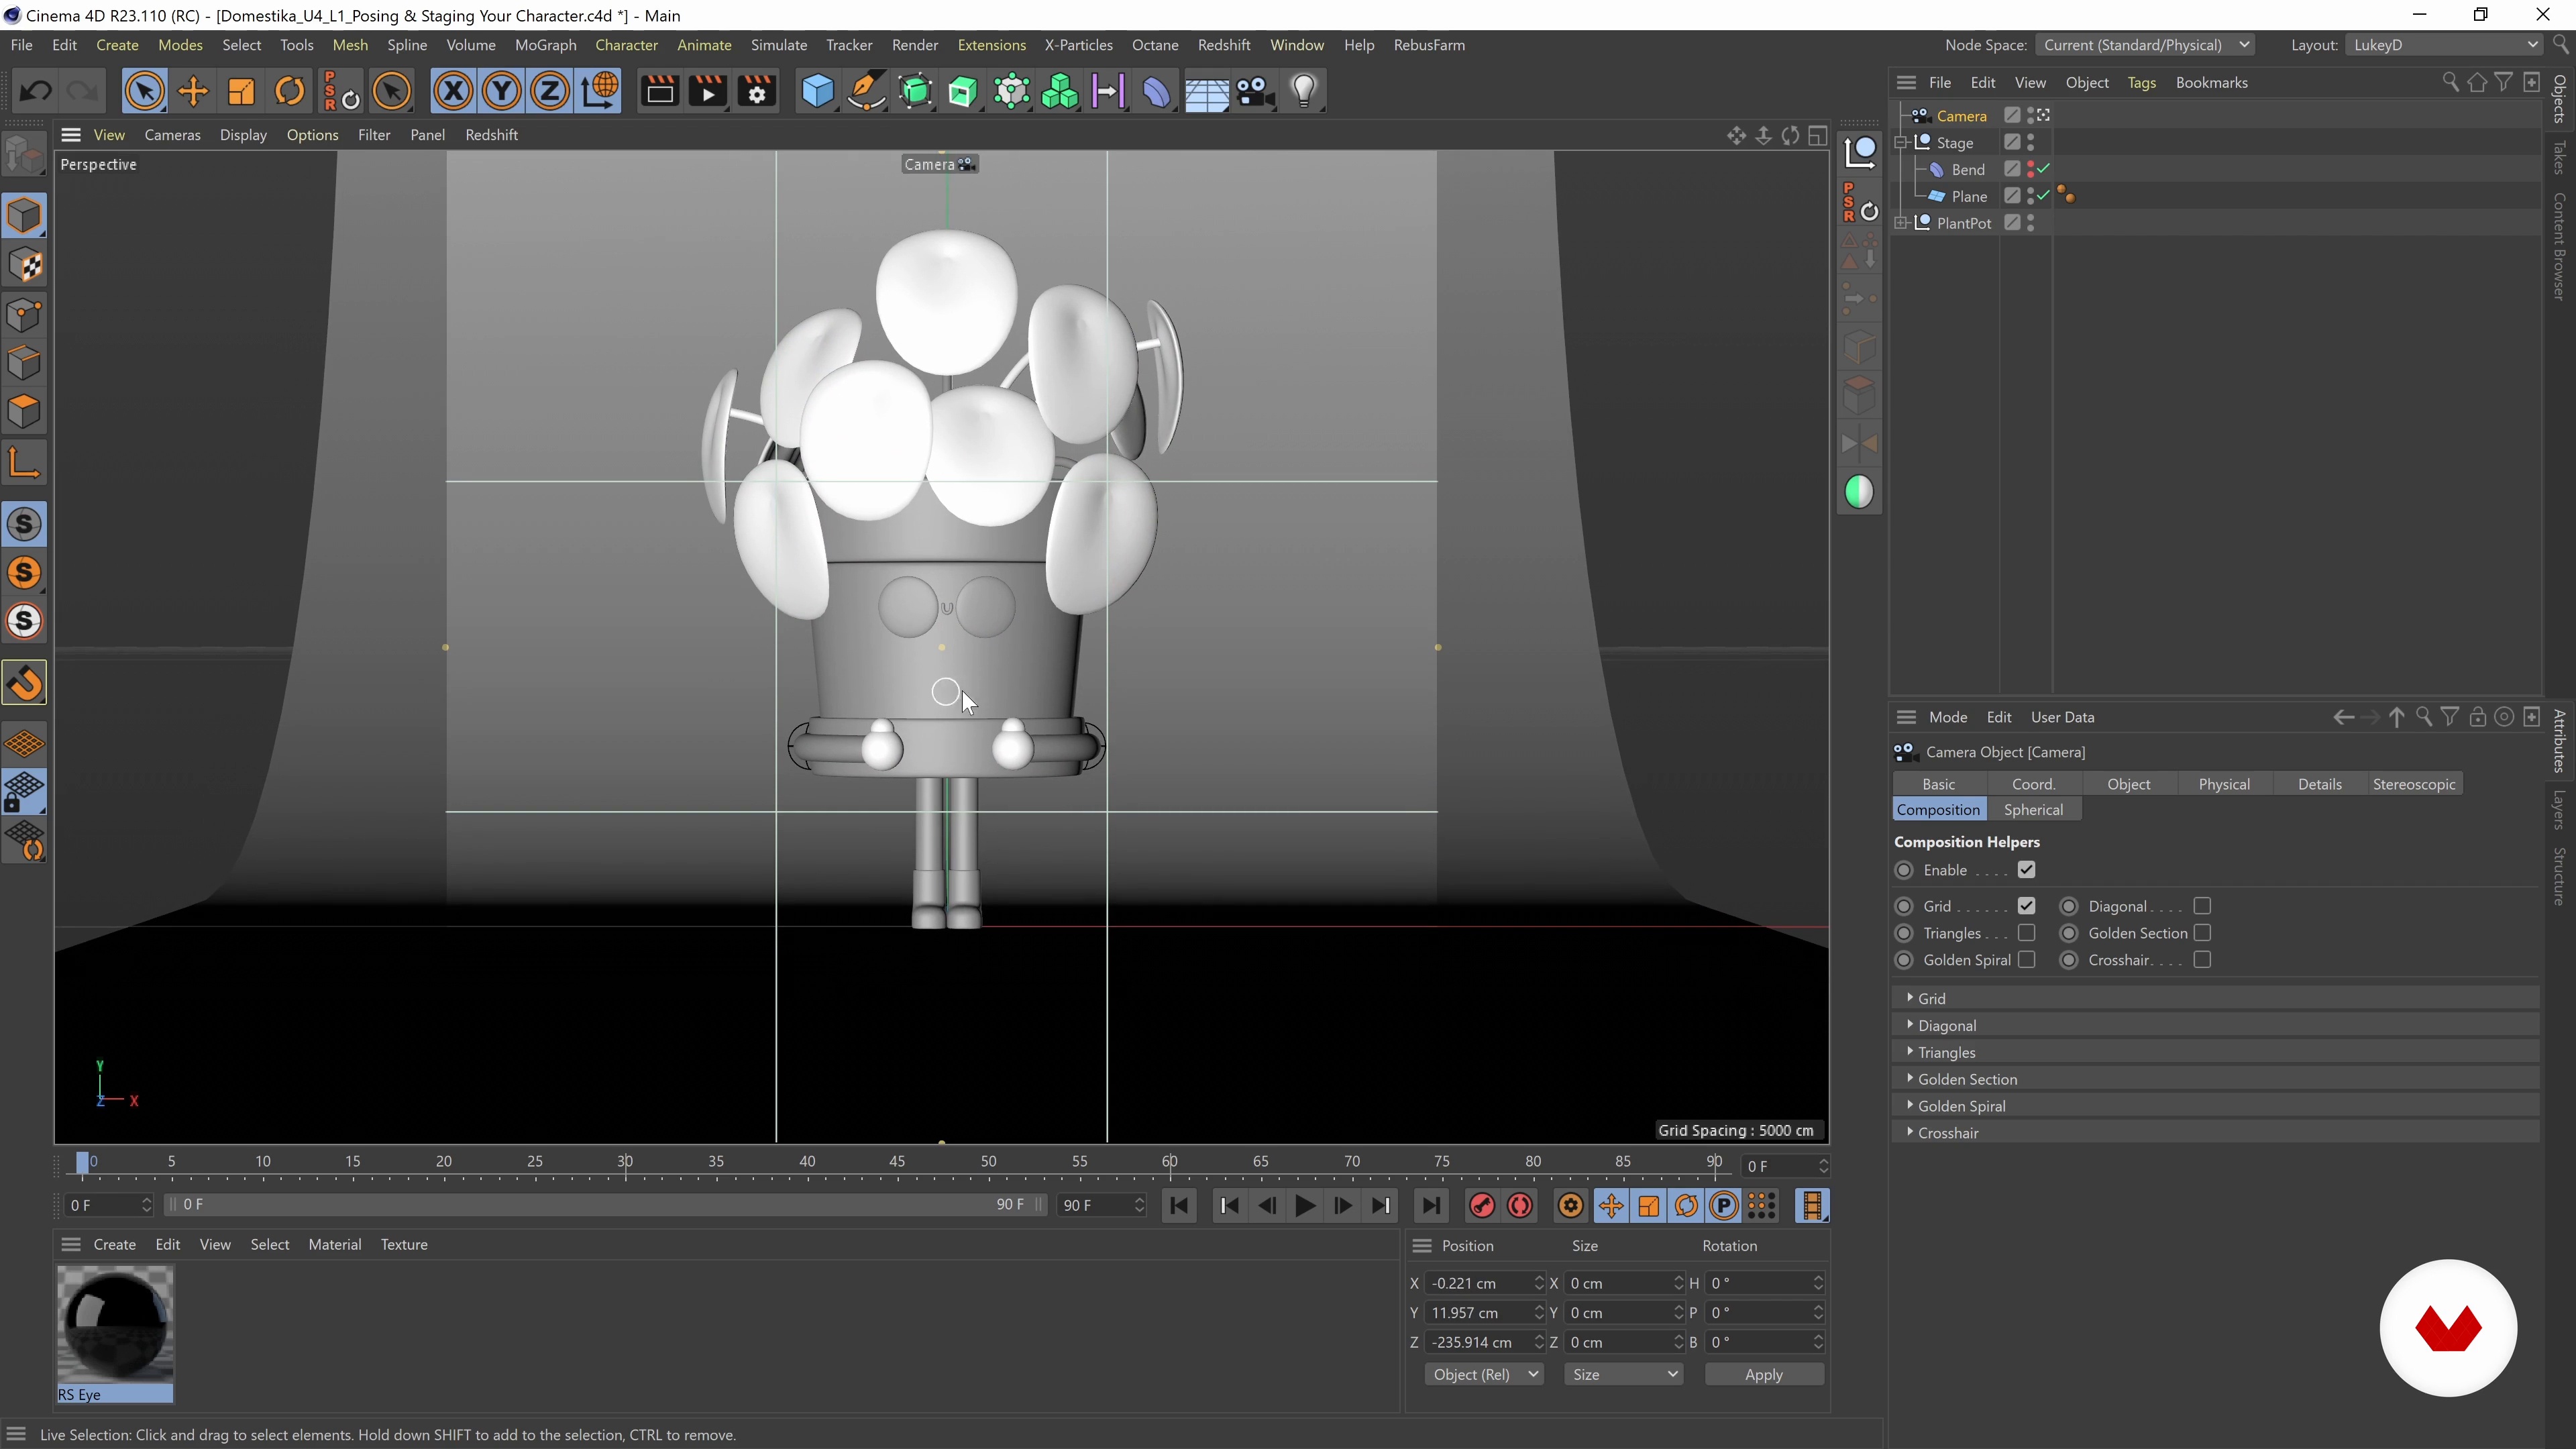
Task: Open the Spline Pen tool
Action: coord(866,92)
